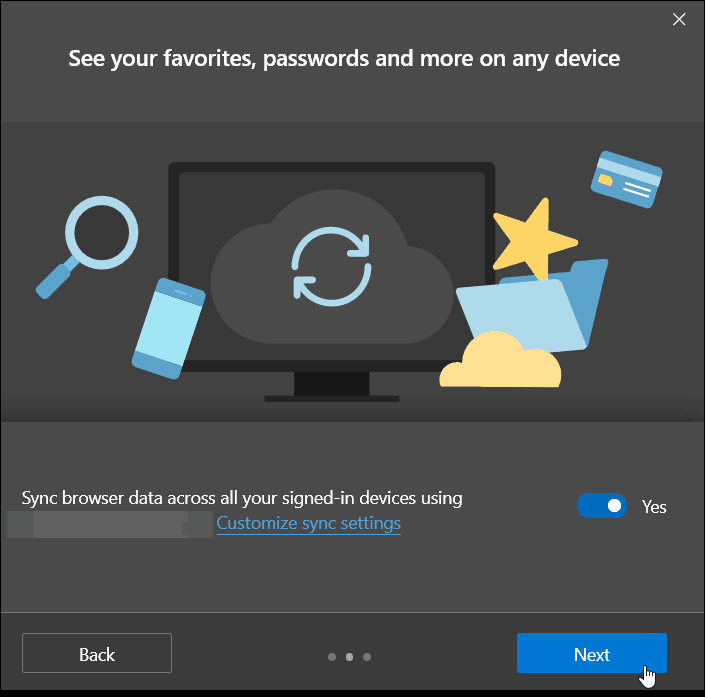705x697 pixels.
Task: Close the dialog with the X icon
Action: [x=679, y=19]
